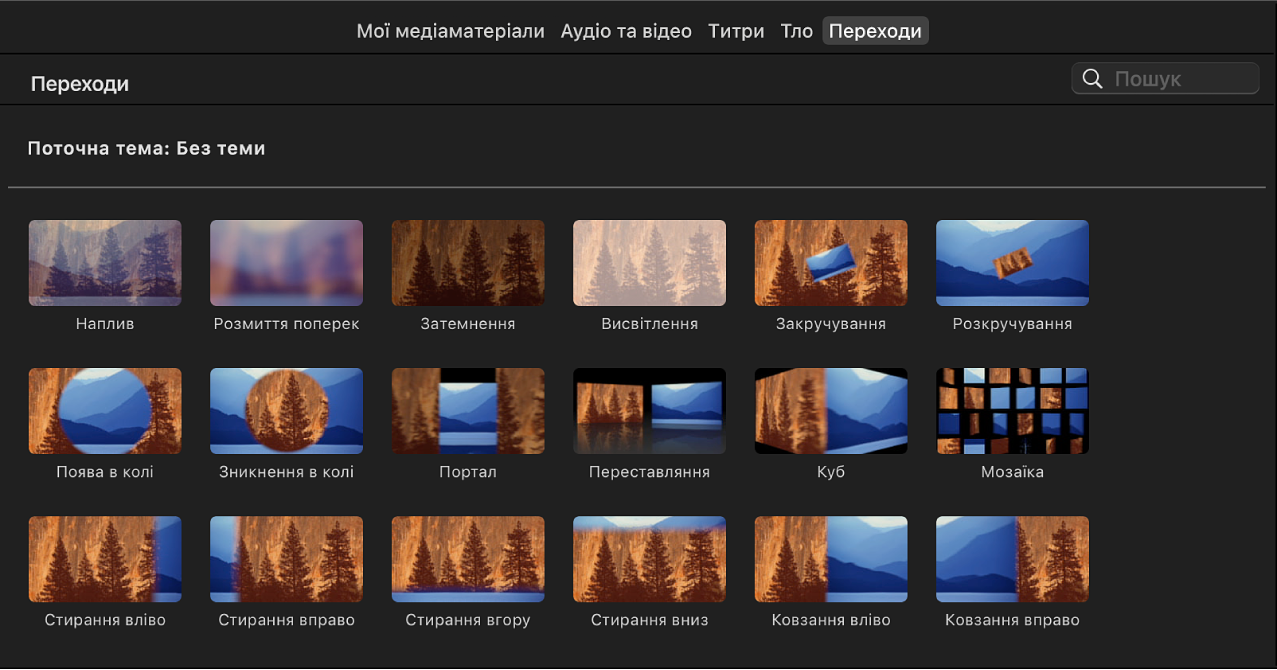The image size is (1277, 670).
Task: Select the Переходи tab
Action: click(875, 31)
